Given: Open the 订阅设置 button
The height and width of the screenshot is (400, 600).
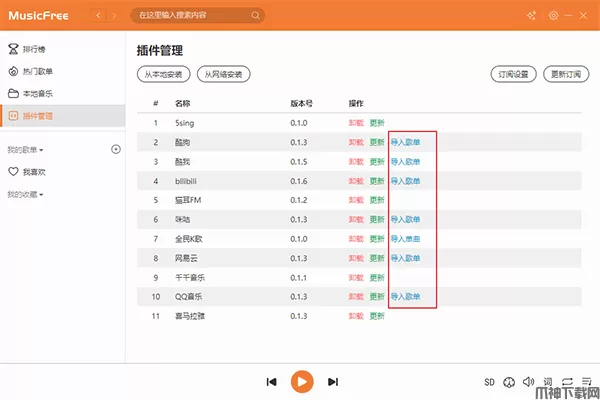Looking at the screenshot, I should coord(514,74).
